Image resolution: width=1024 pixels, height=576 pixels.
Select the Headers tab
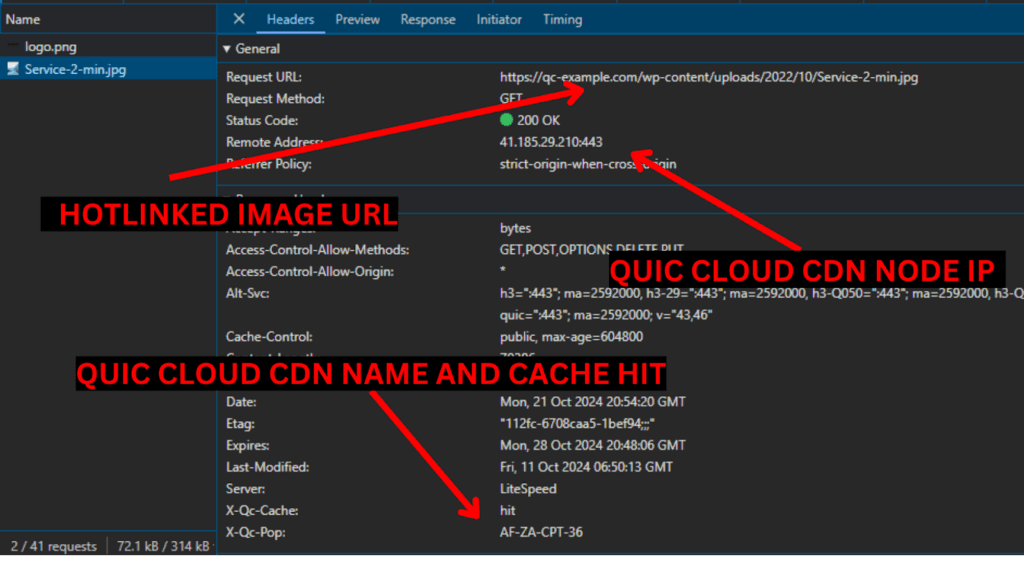click(x=290, y=19)
